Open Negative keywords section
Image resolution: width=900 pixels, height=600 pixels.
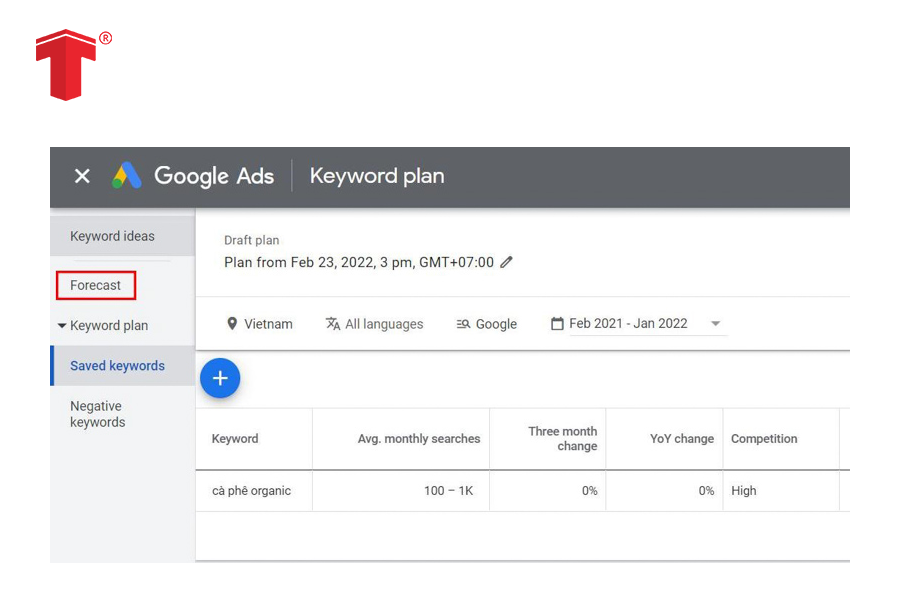click(98, 414)
